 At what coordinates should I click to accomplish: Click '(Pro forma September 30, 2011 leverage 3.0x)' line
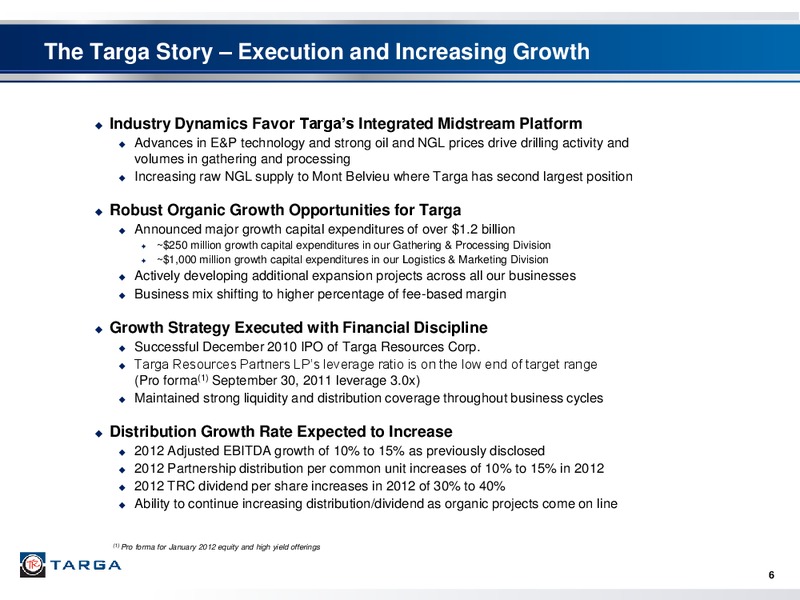pyautogui.click(x=277, y=381)
